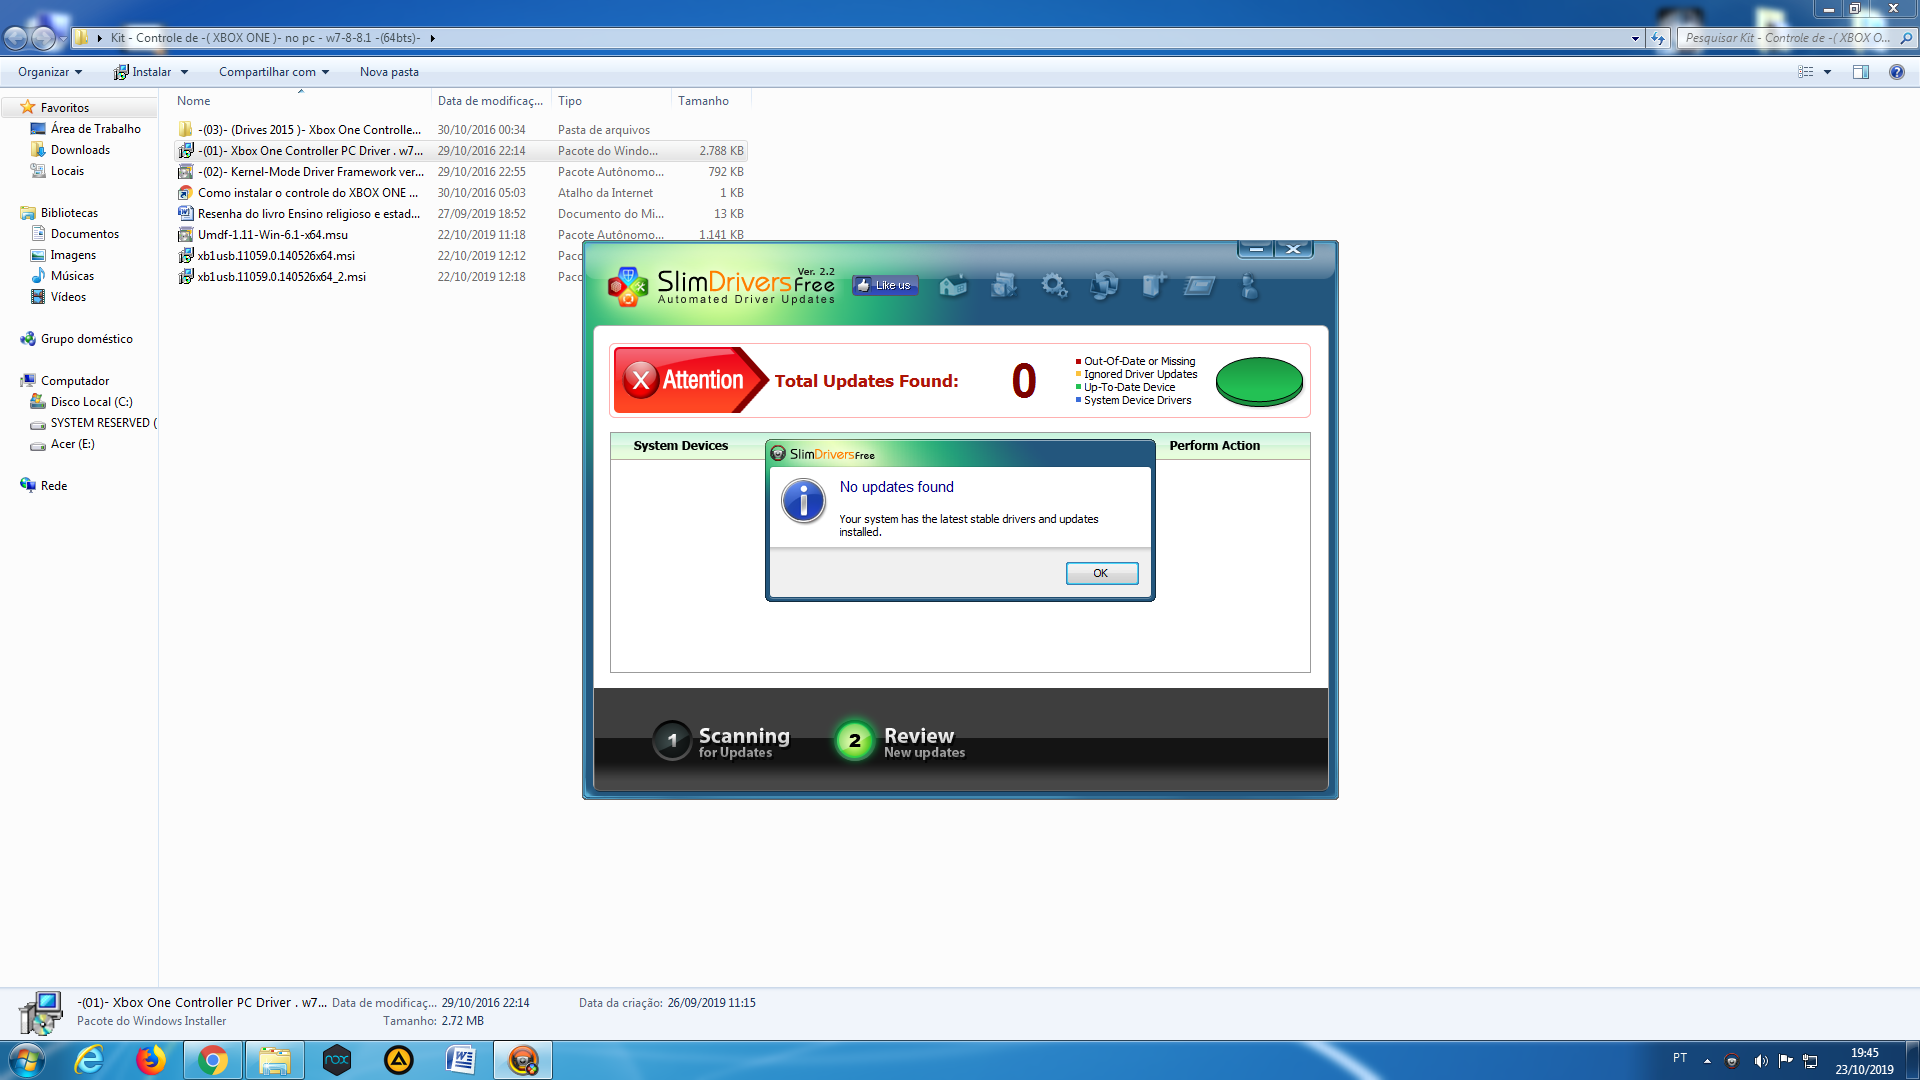The image size is (1920, 1080).
Task: Open the Compartilhar com dropdown
Action: tap(274, 72)
